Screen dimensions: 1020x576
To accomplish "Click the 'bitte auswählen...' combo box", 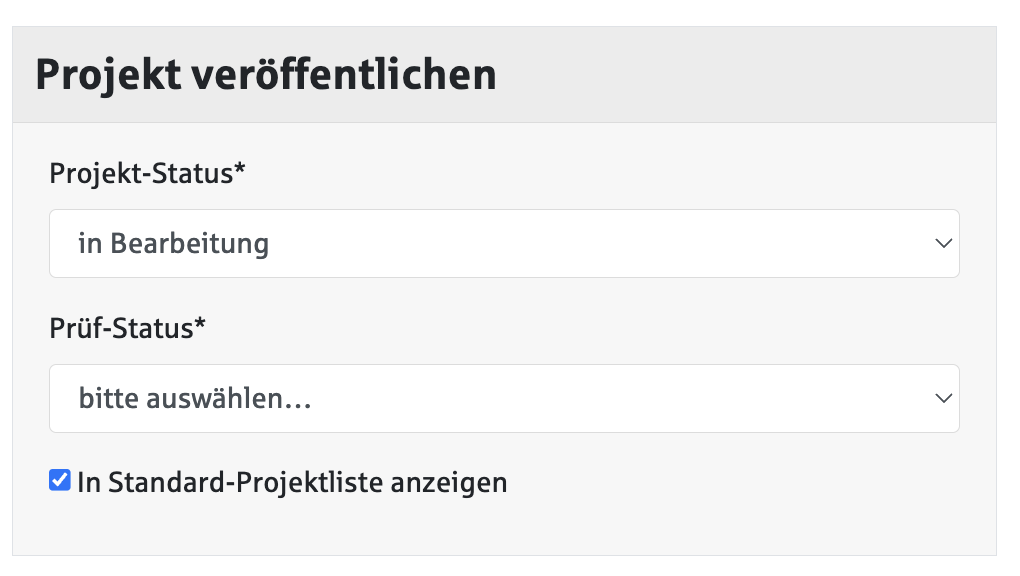I will pos(500,398).
